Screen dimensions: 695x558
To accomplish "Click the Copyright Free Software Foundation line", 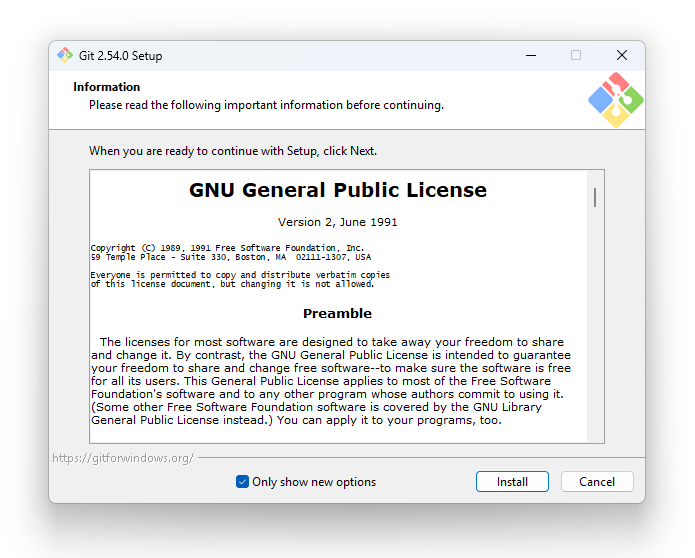I will tap(227, 248).
